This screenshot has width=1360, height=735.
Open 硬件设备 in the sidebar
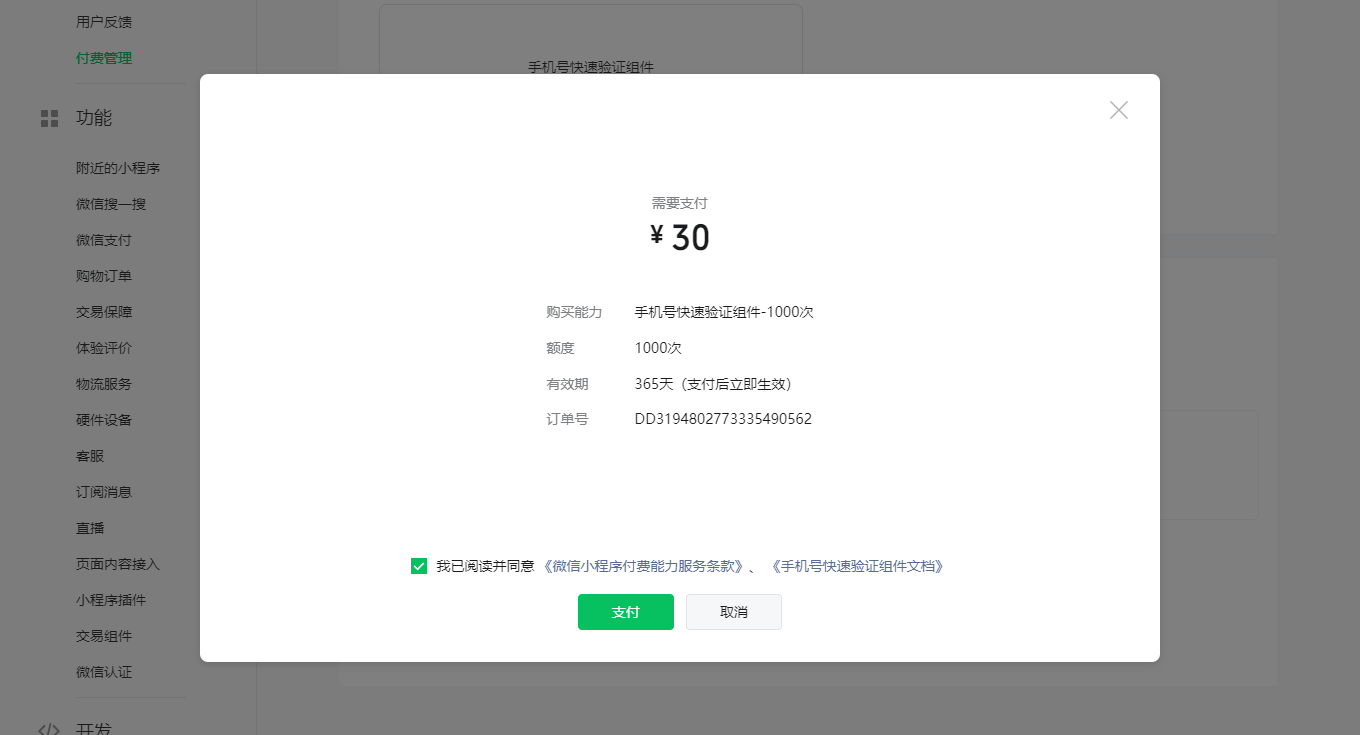click(104, 420)
